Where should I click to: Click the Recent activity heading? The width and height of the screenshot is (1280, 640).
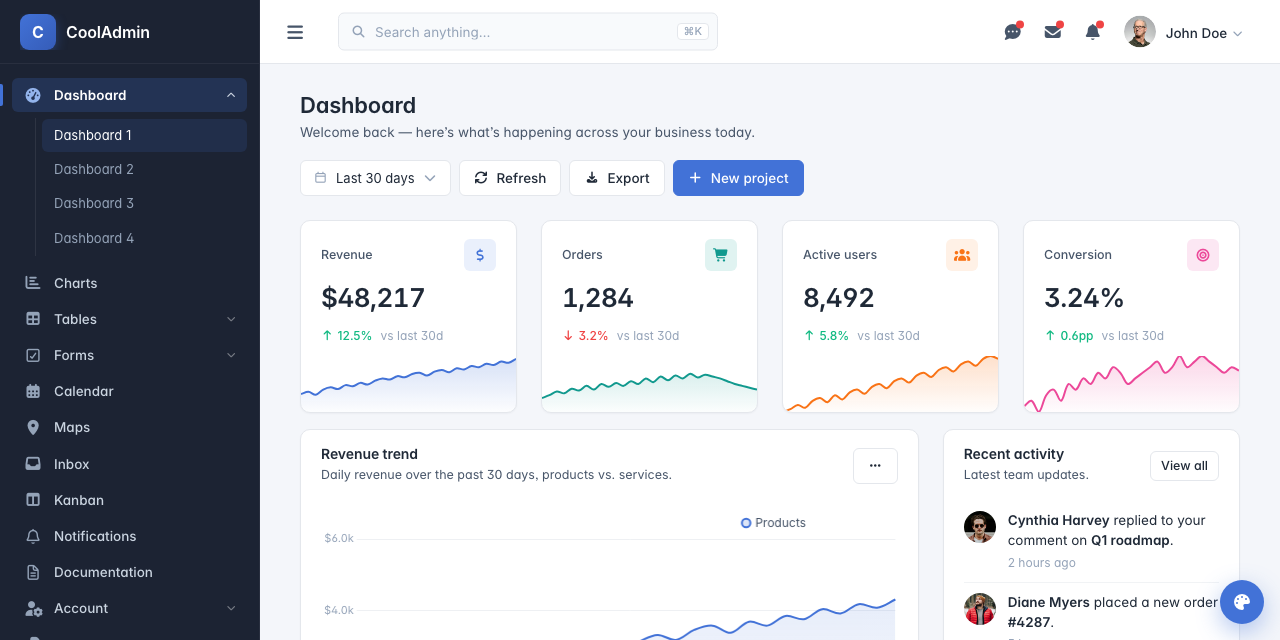point(1014,454)
